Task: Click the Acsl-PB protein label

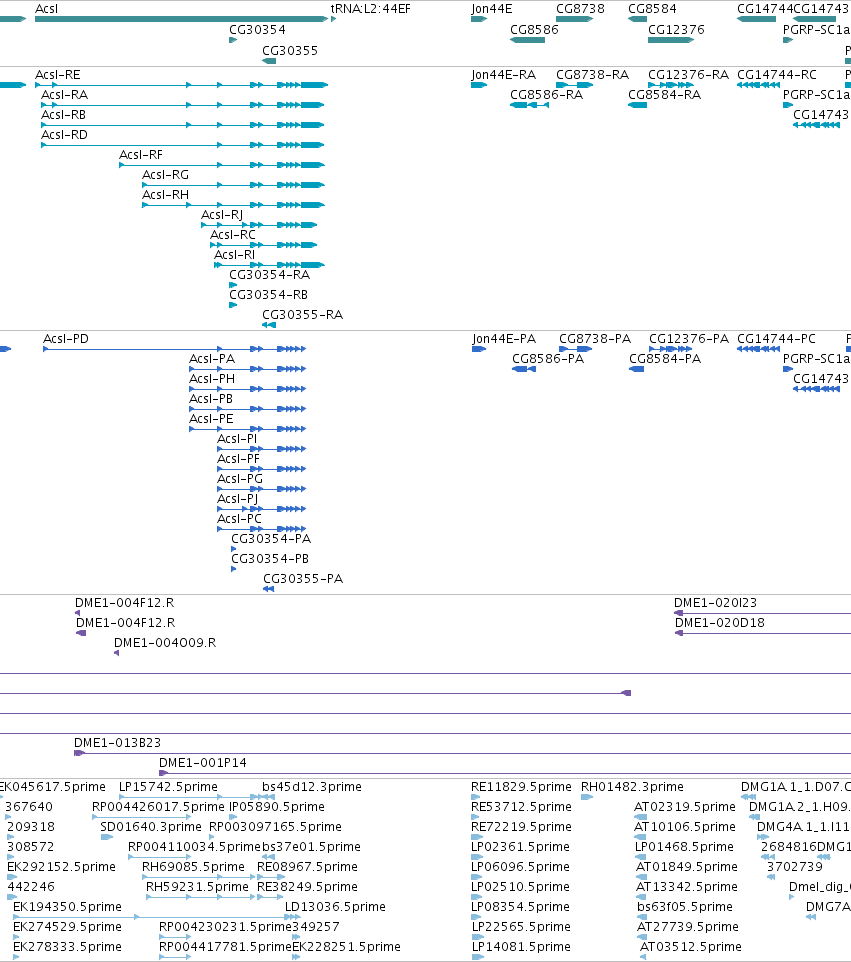Action: (211, 399)
